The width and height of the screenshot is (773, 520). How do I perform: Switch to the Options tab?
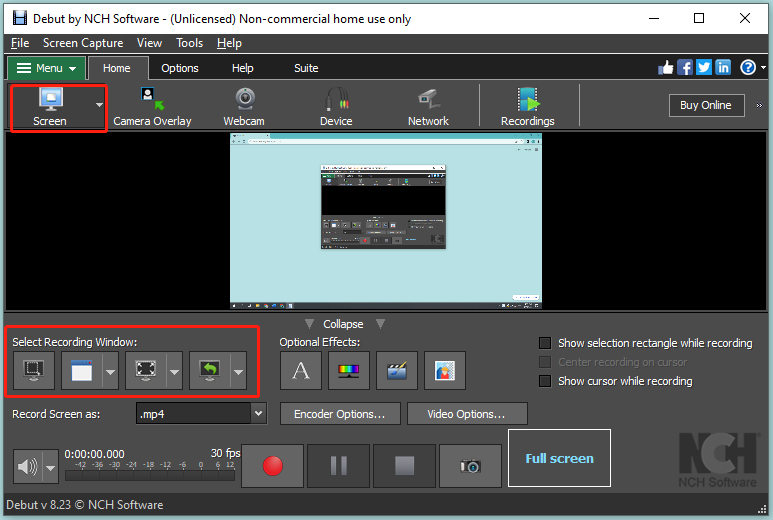(x=180, y=68)
